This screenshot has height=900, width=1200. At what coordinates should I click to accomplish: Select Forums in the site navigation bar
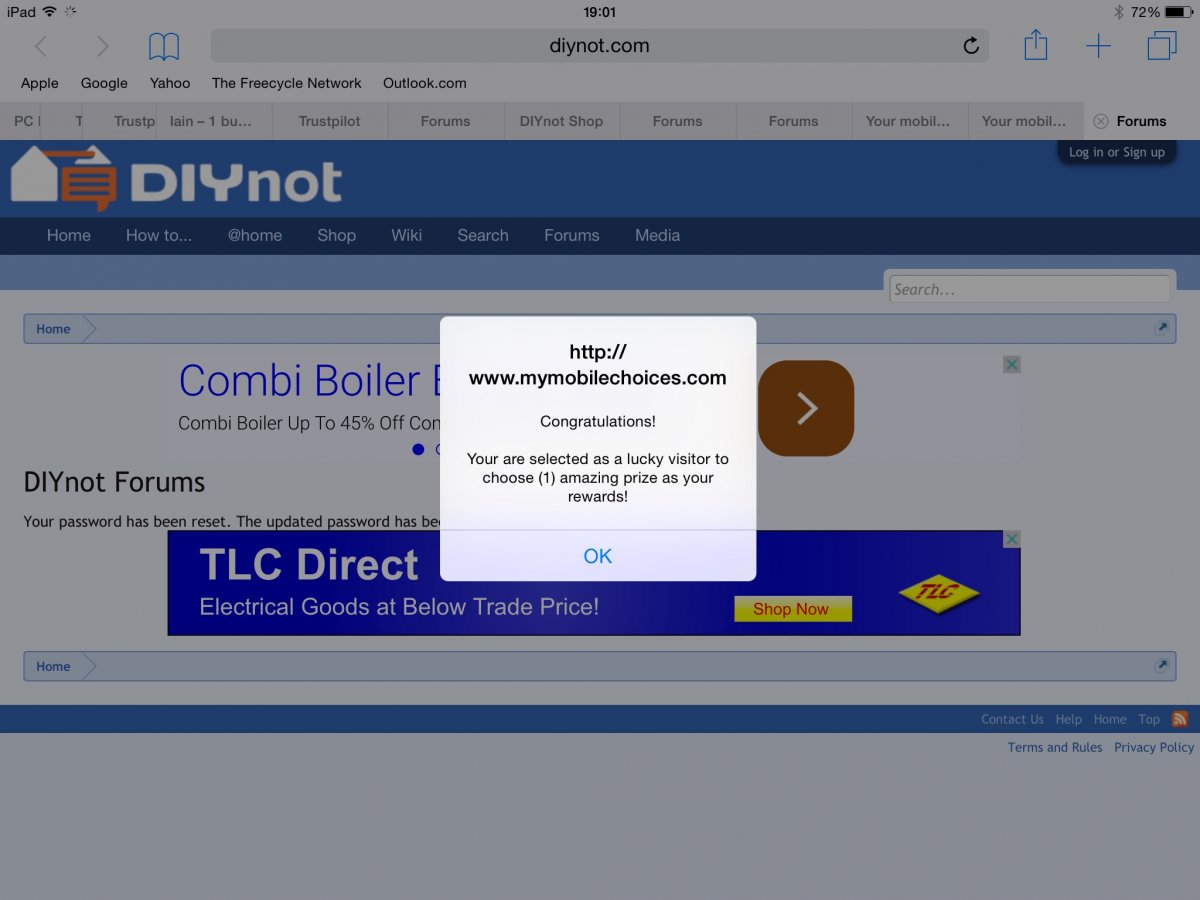click(571, 235)
